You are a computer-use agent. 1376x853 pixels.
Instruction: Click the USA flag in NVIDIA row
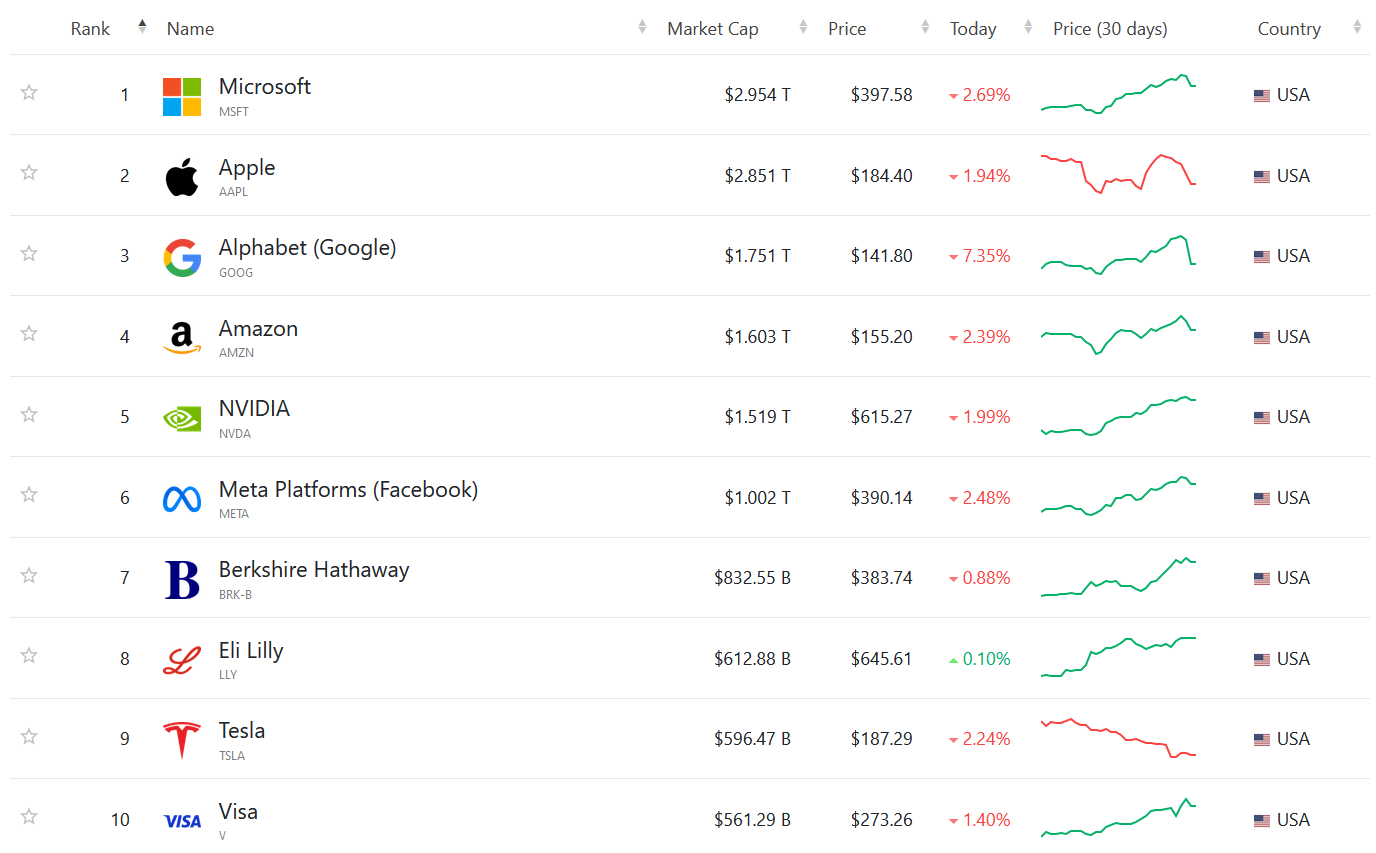pos(1262,418)
